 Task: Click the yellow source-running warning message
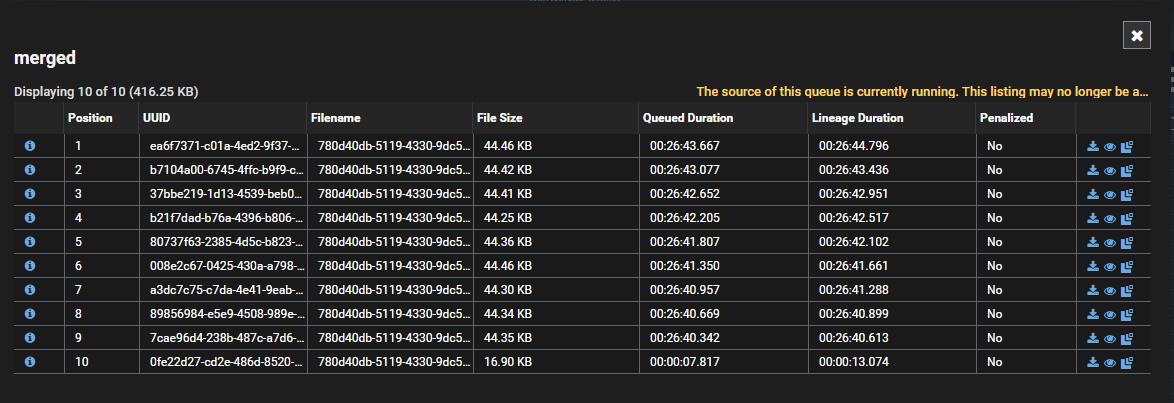(x=922, y=91)
